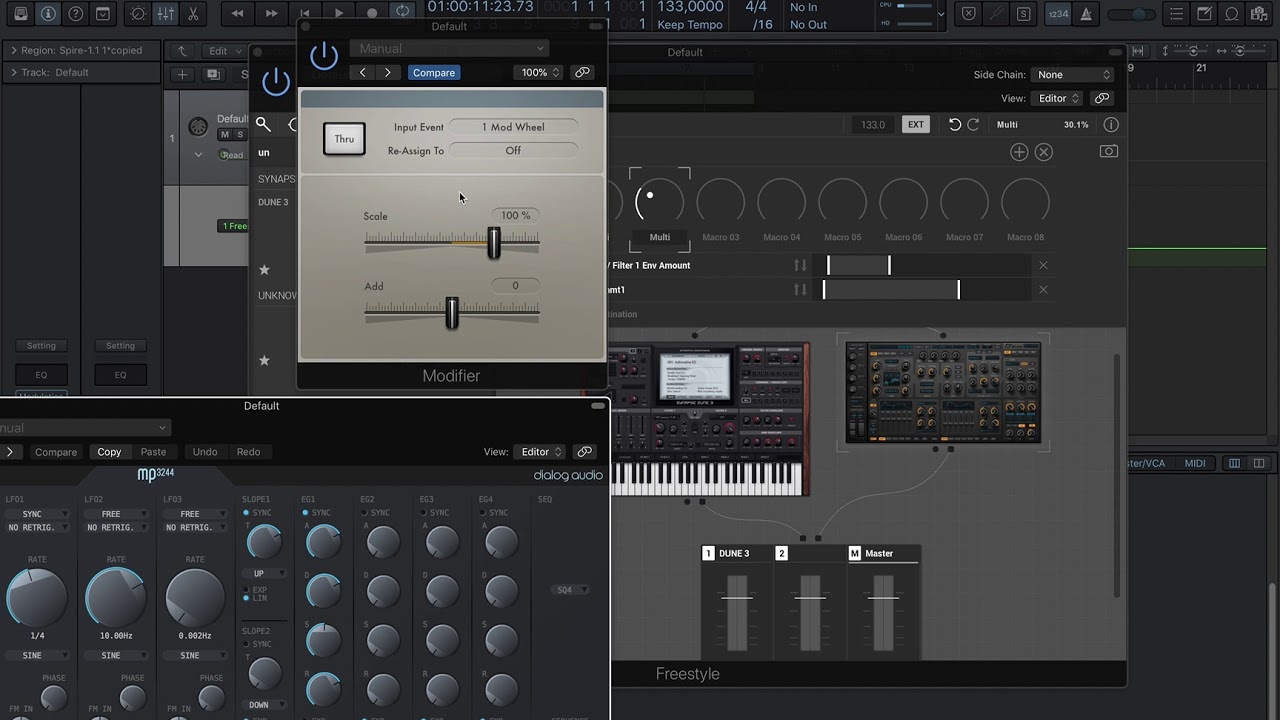
Task: Click the Rewind transport button
Action: tap(237, 13)
